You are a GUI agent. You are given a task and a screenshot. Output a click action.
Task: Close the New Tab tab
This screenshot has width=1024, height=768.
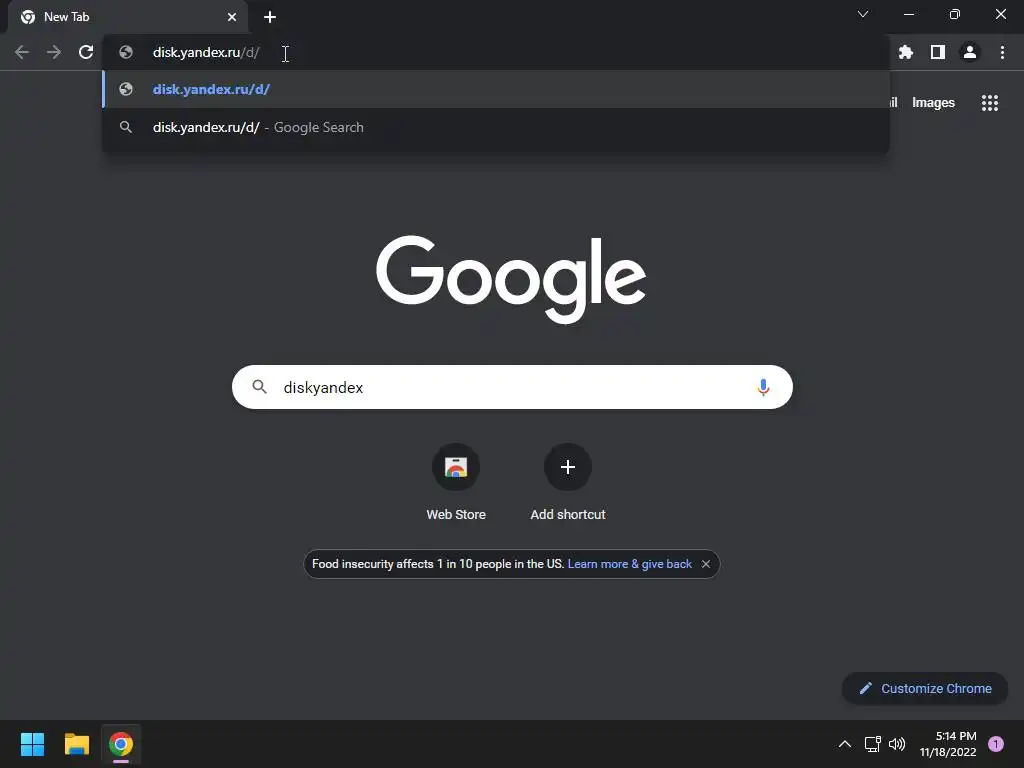232,17
